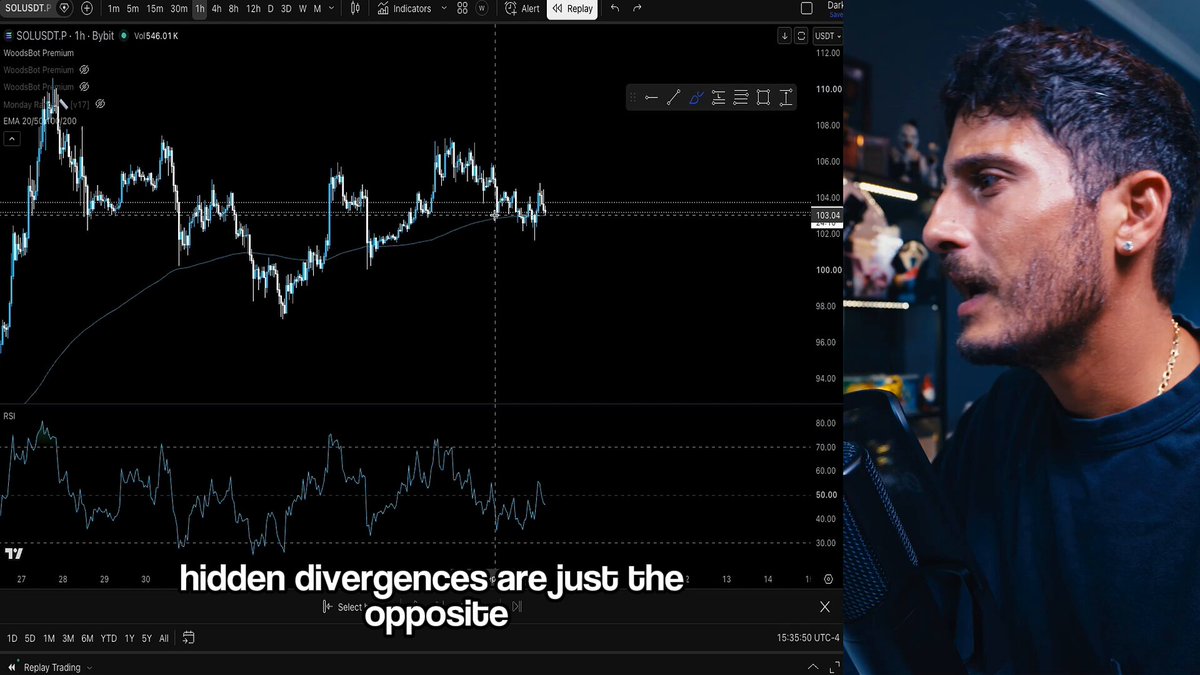
Task: Select the price range measure tool
Action: [x=786, y=97]
